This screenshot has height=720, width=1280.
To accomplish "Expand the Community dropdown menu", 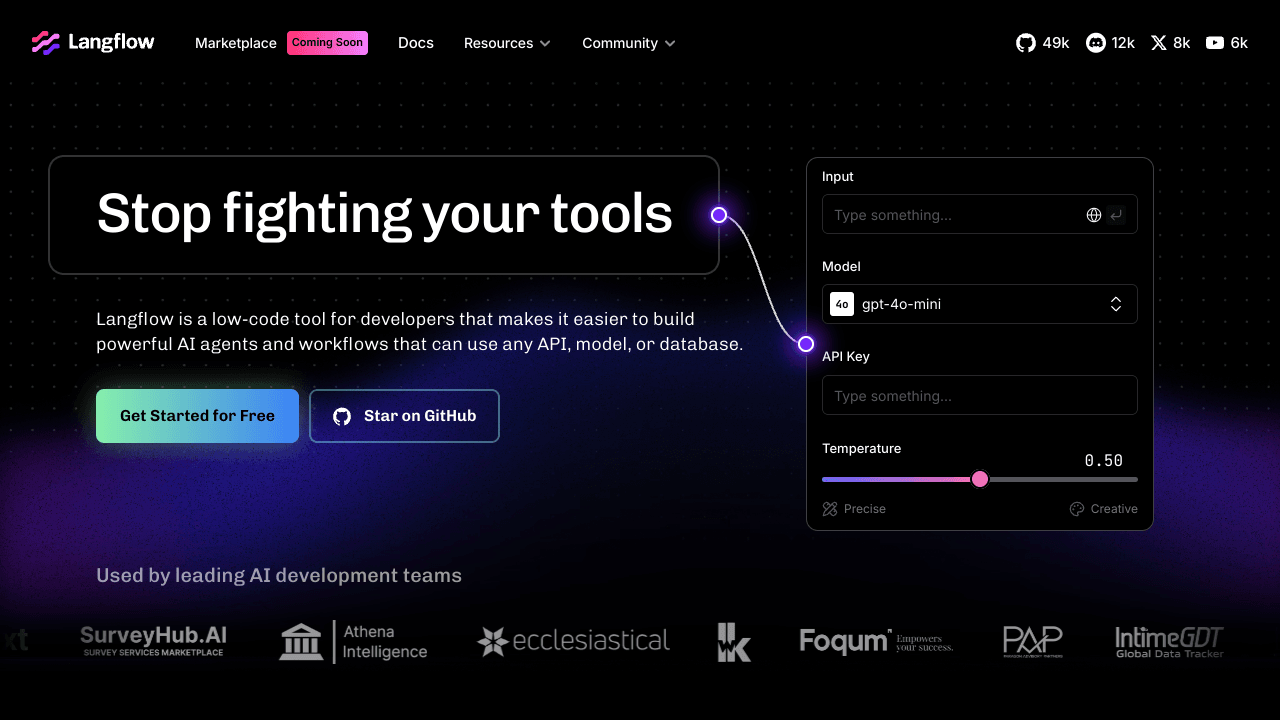I will point(628,43).
